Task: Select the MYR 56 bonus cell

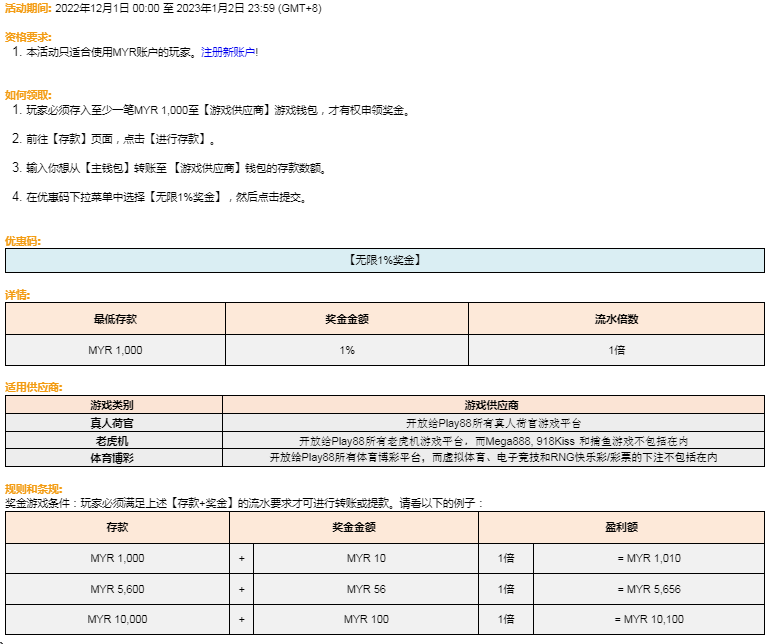Action: coord(366,589)
